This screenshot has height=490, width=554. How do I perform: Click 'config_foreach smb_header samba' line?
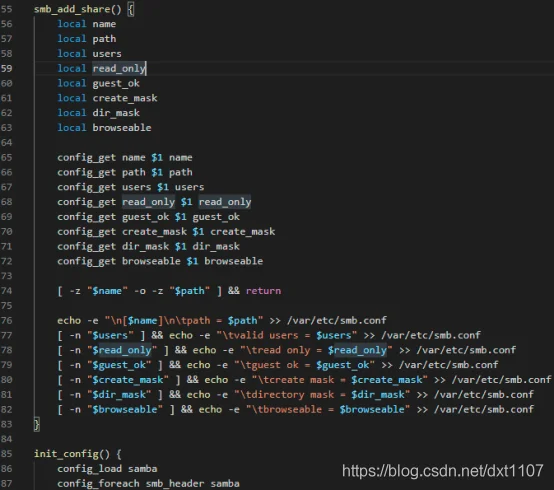point(148,483)
